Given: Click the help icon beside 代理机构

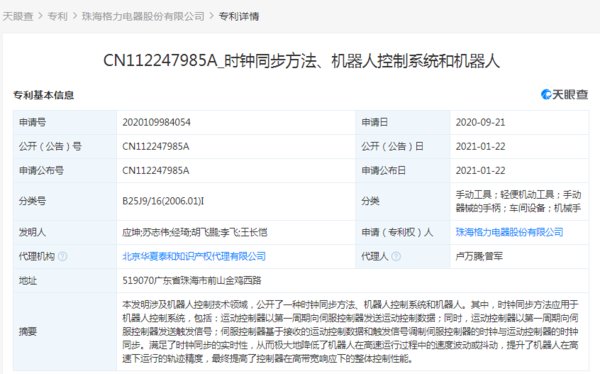Looking at the screenshot, I should pyautogui.click(x=62, y=256).
